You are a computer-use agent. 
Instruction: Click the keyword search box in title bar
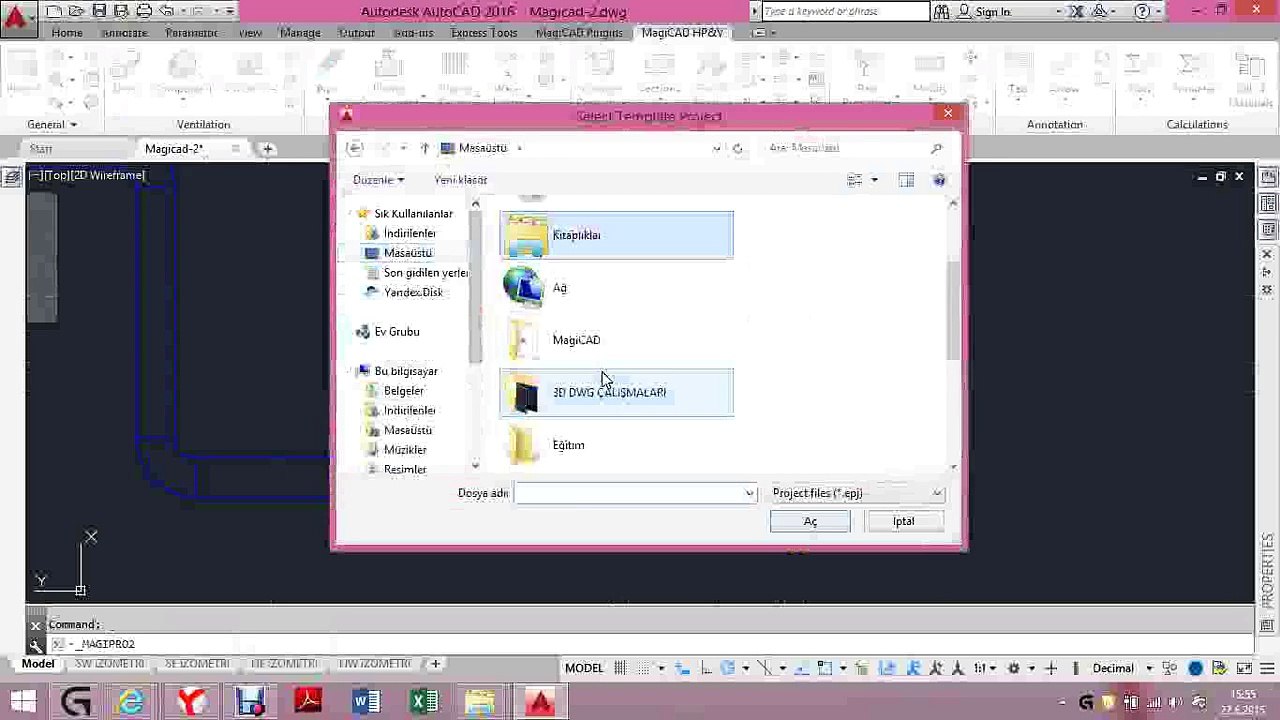click(845, 12)
